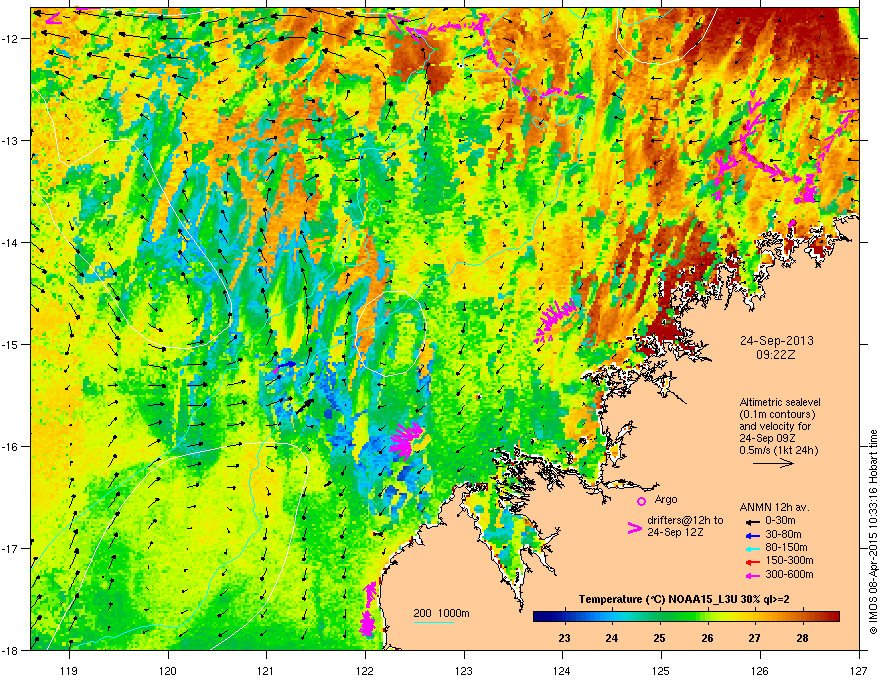The height and width of the screenshot is (680, 880).
Task: Click the '0.5m/s (1kt 24h)' text
Action: click(x=778, y=450)
